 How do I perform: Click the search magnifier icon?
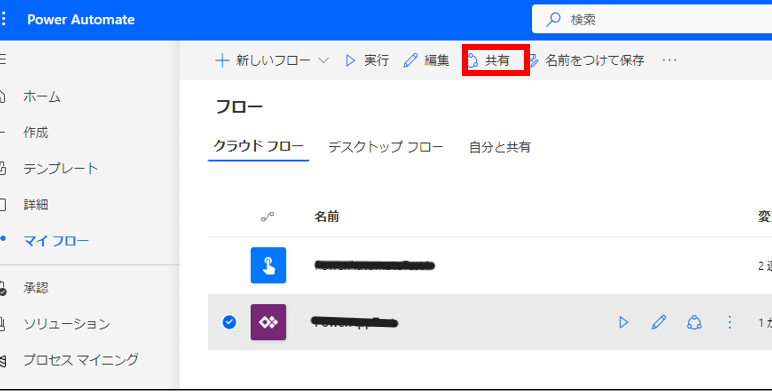pos(553,20)
